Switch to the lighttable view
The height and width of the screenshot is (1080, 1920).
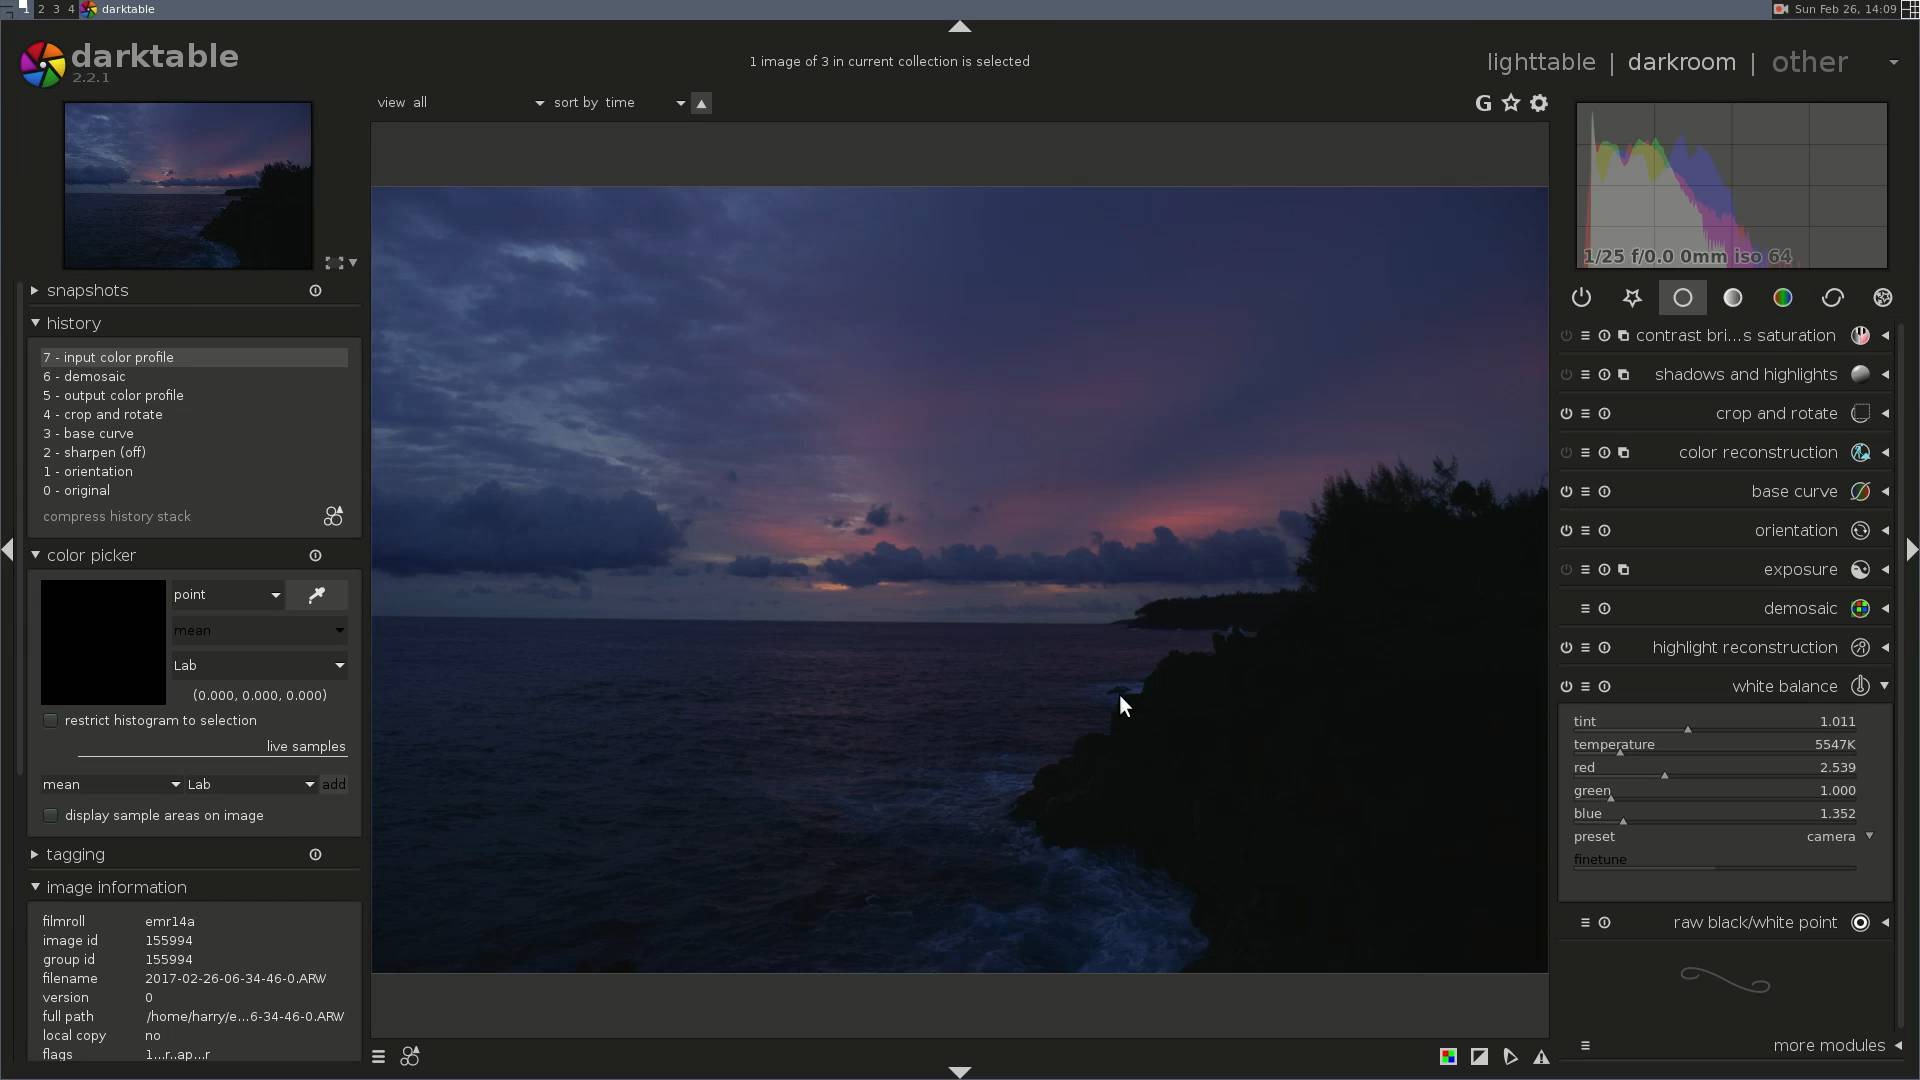[x=1540, y=62]
